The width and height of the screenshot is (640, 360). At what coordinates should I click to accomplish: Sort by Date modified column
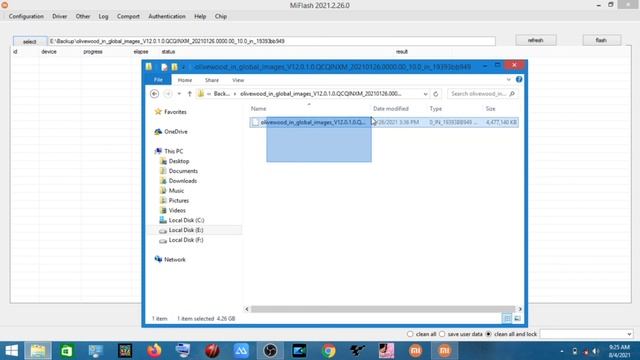tap(391, 109)
